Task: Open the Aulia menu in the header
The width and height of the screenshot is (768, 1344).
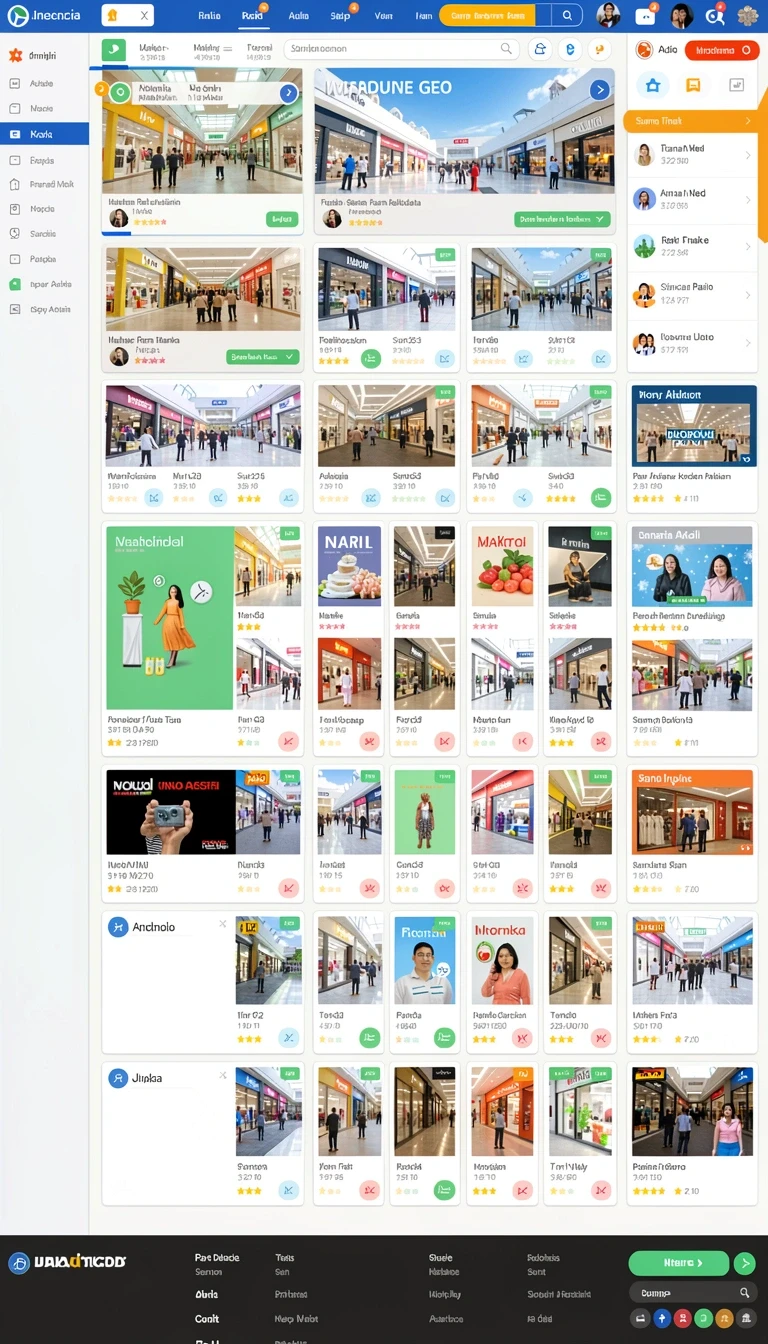Action: (298, 16)
